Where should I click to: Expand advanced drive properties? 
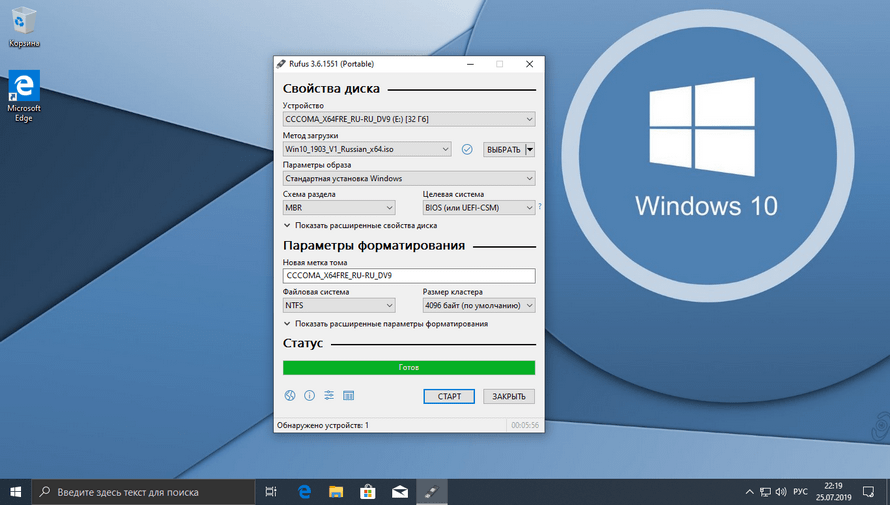tap(360, 225)
